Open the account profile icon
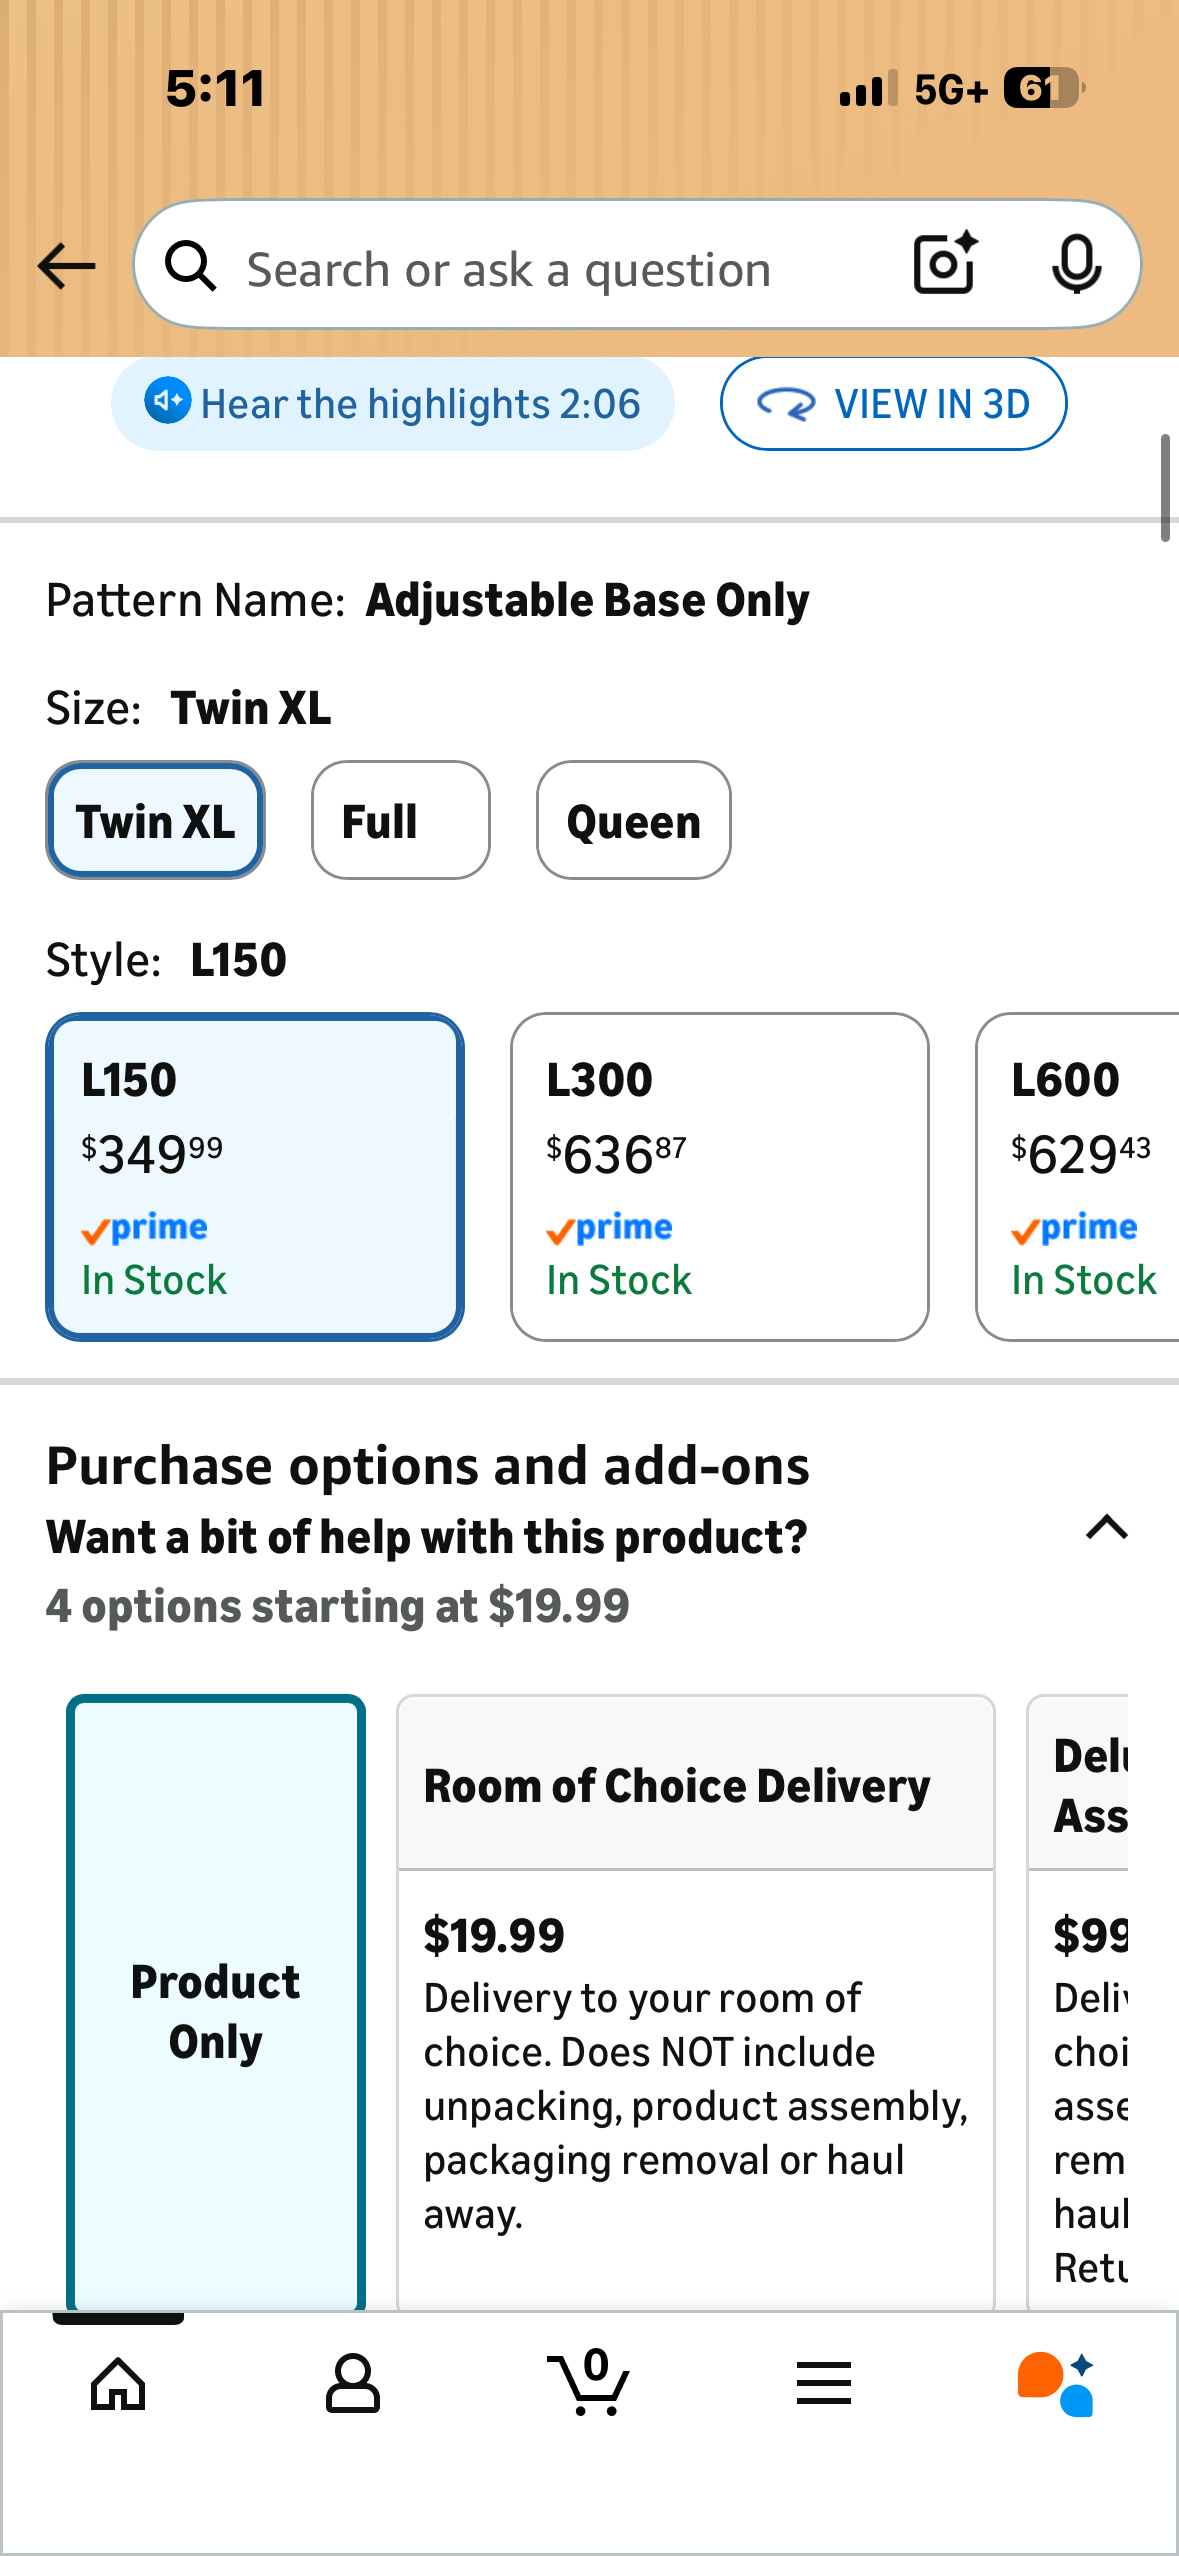Screen dimensions: 1179x2556 (352, 2384)
